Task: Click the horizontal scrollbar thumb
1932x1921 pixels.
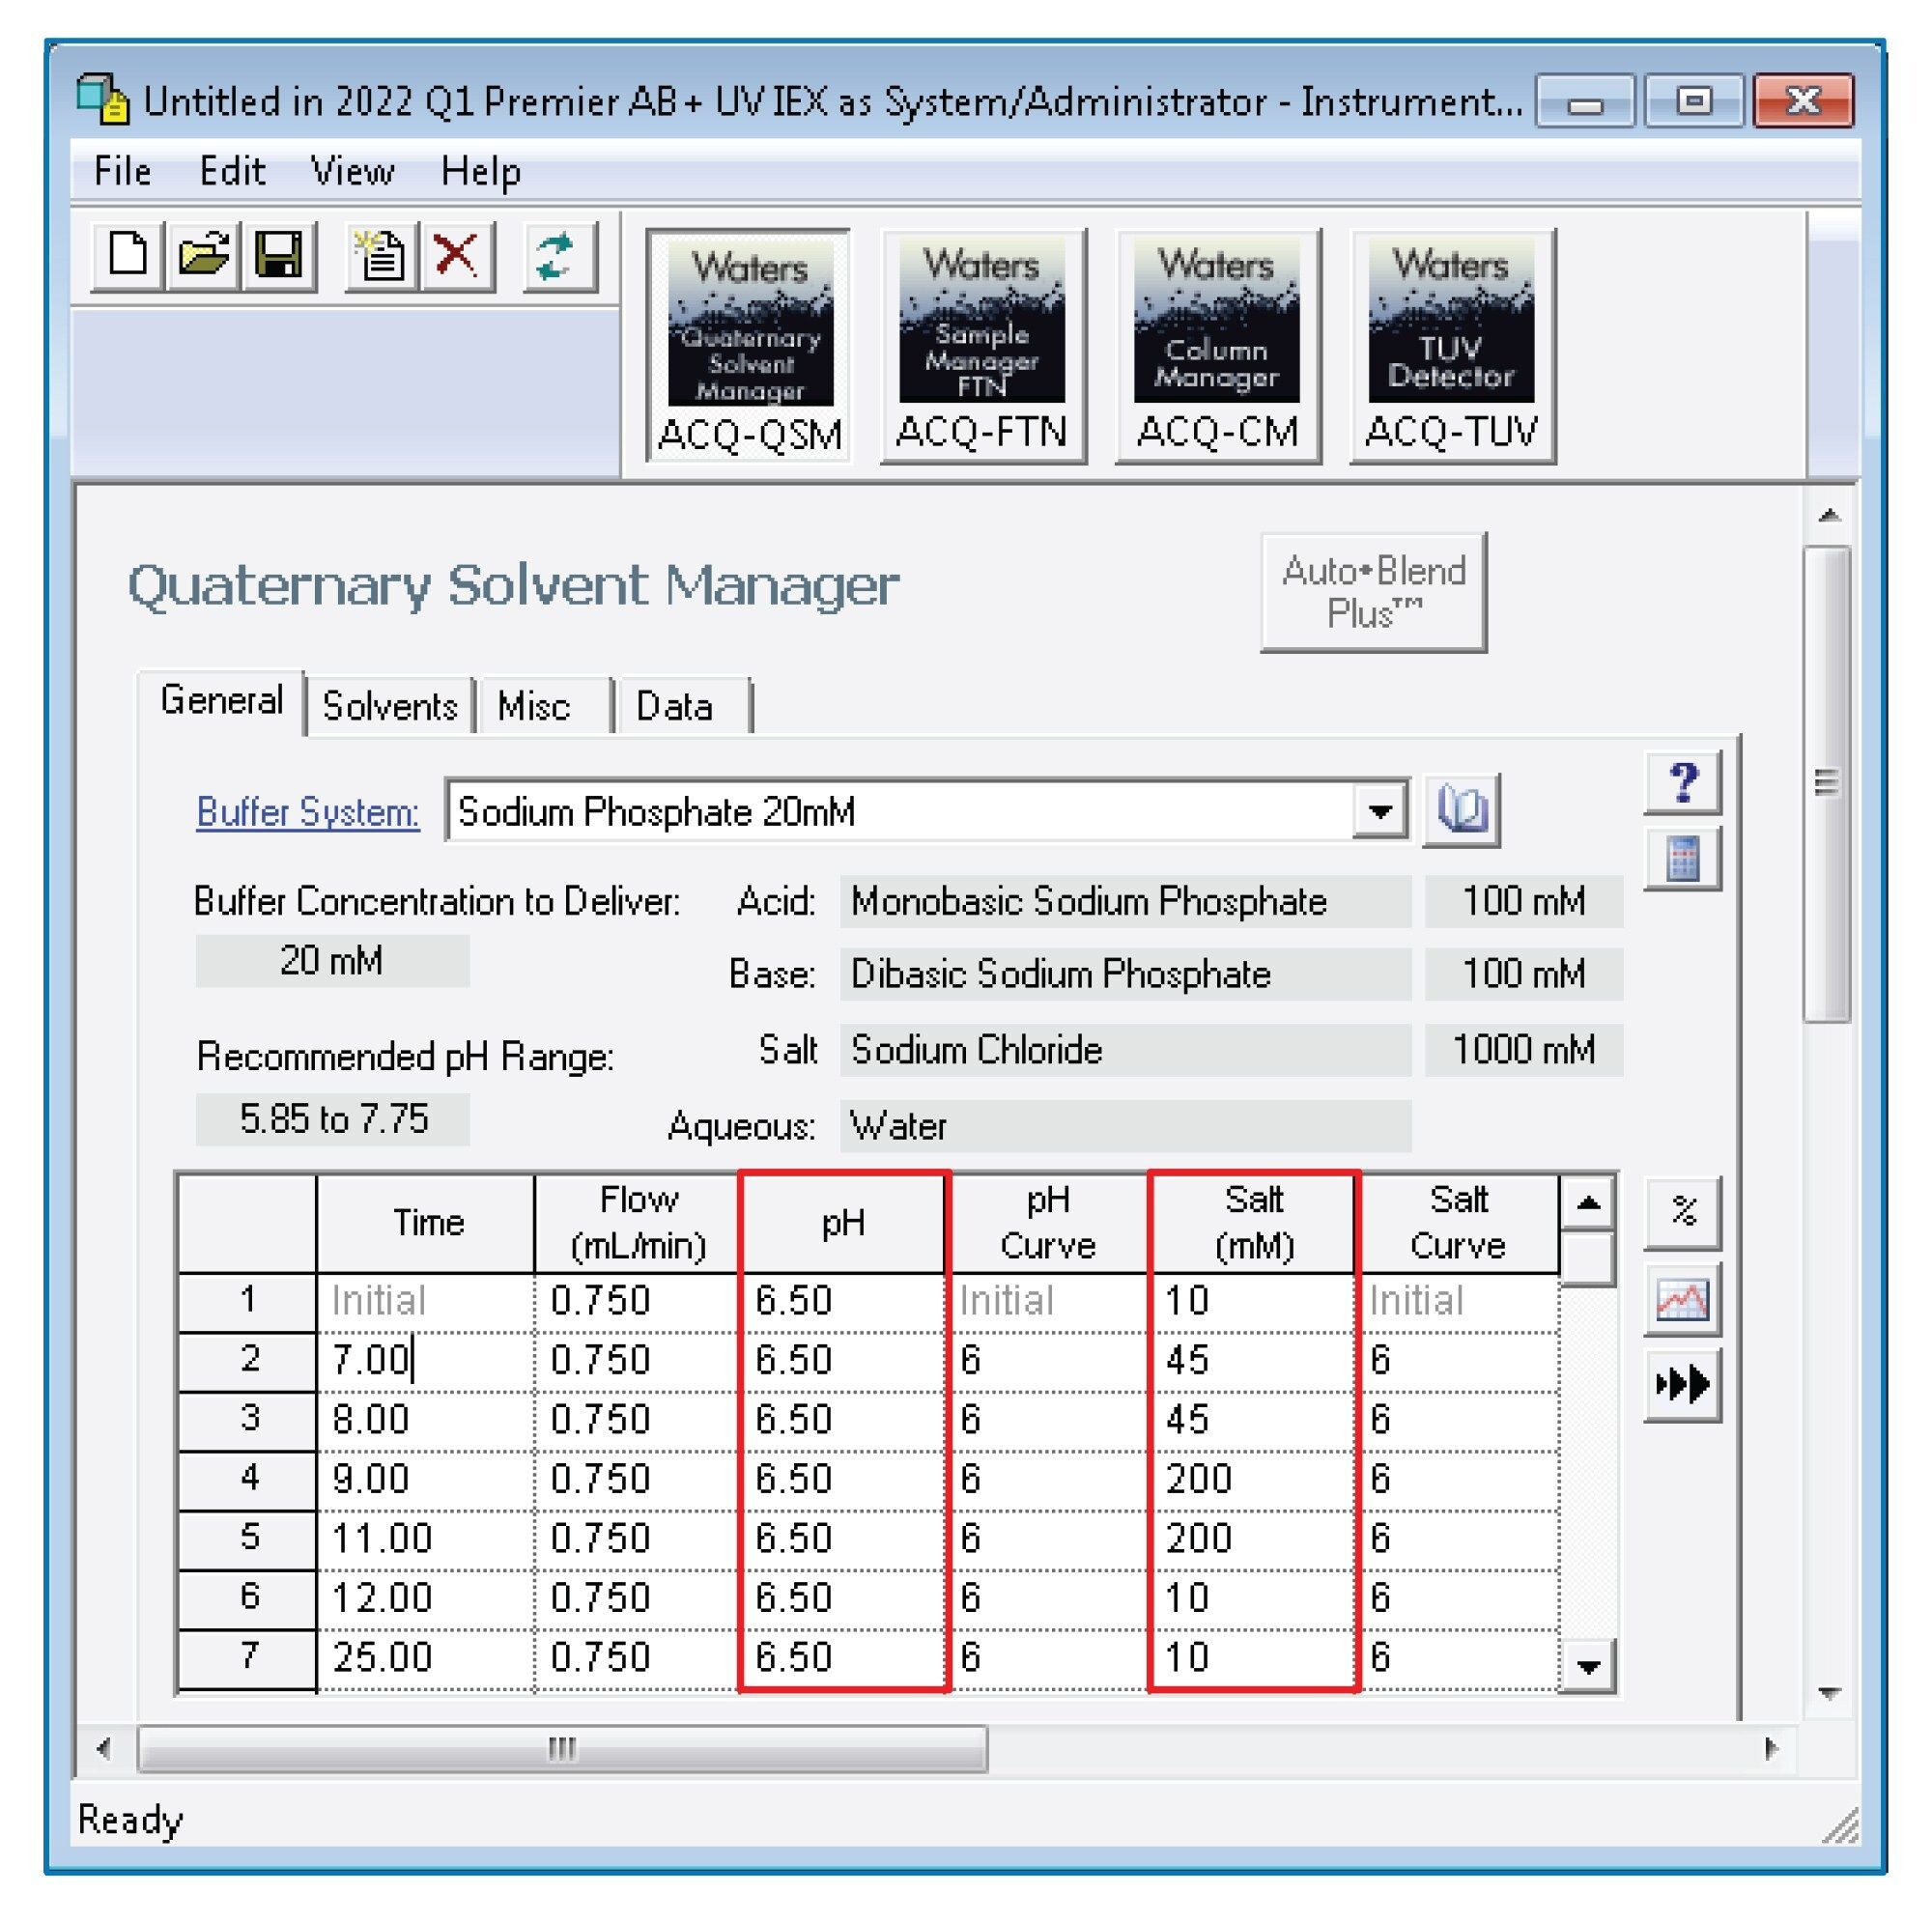Action: 563,1749
